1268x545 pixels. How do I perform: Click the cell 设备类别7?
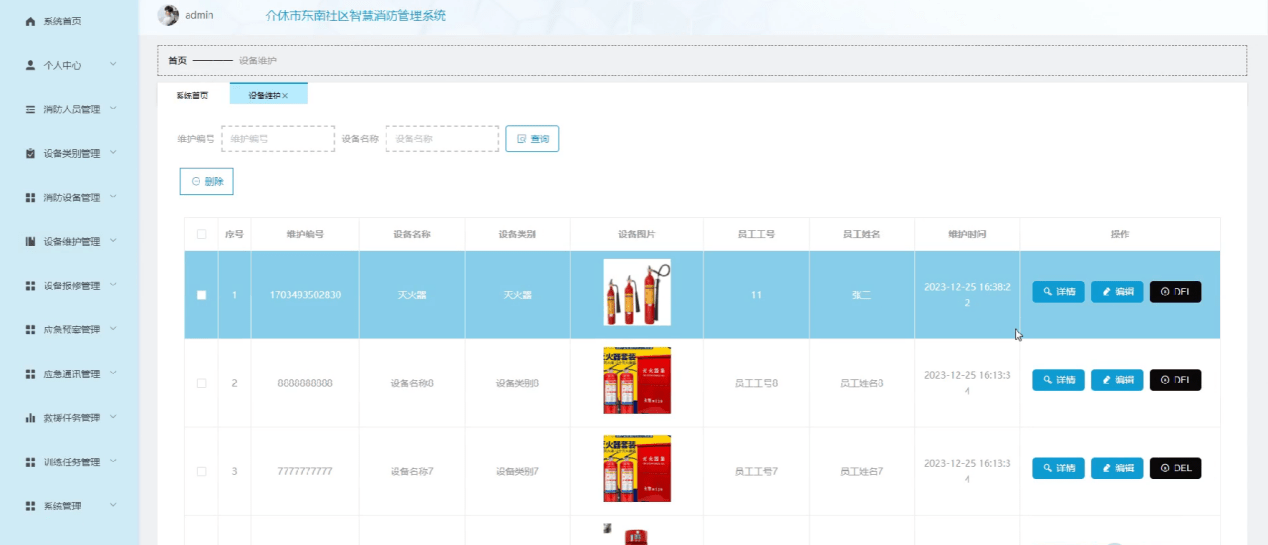click(x=517, y=471)
